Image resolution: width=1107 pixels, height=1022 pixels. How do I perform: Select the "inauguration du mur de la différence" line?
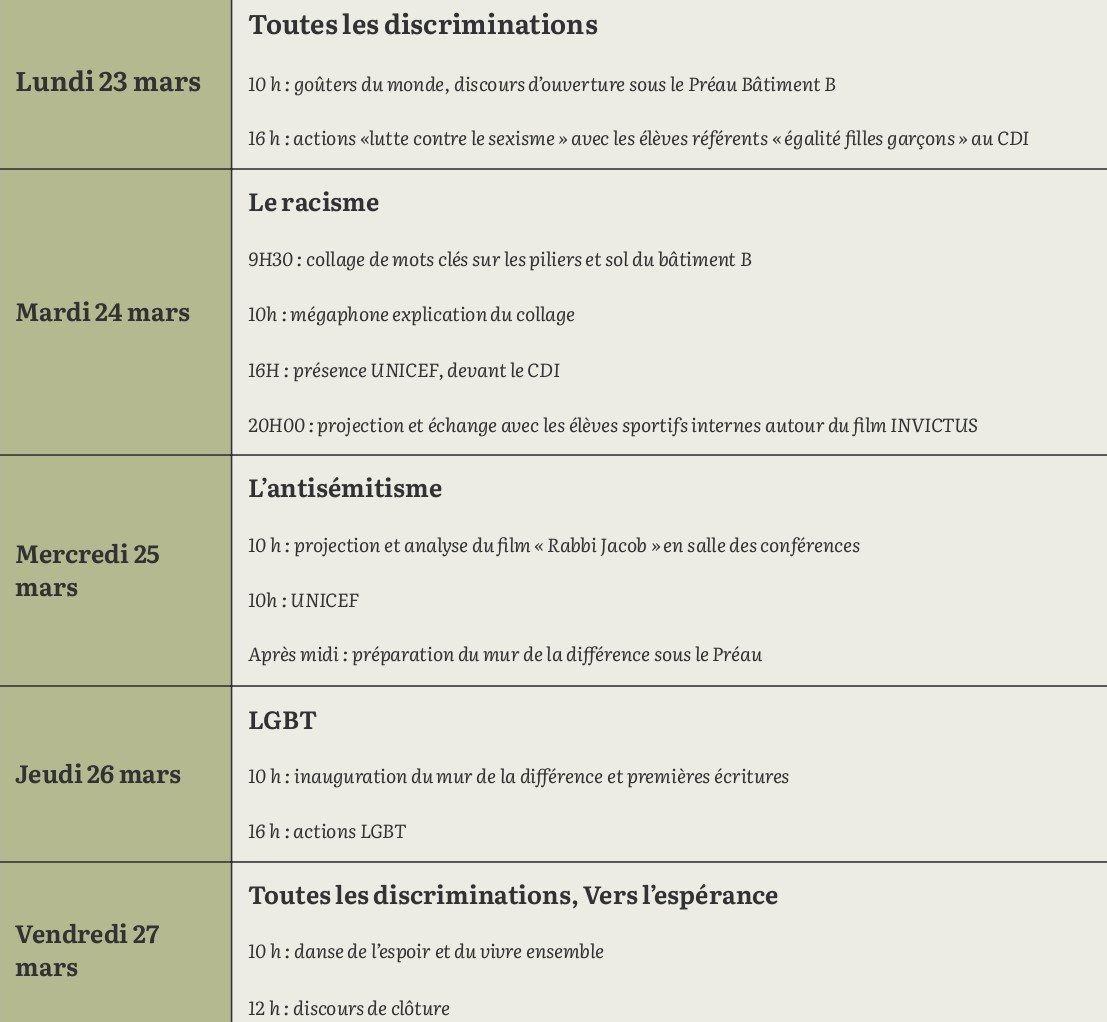(x=518, y=777)
